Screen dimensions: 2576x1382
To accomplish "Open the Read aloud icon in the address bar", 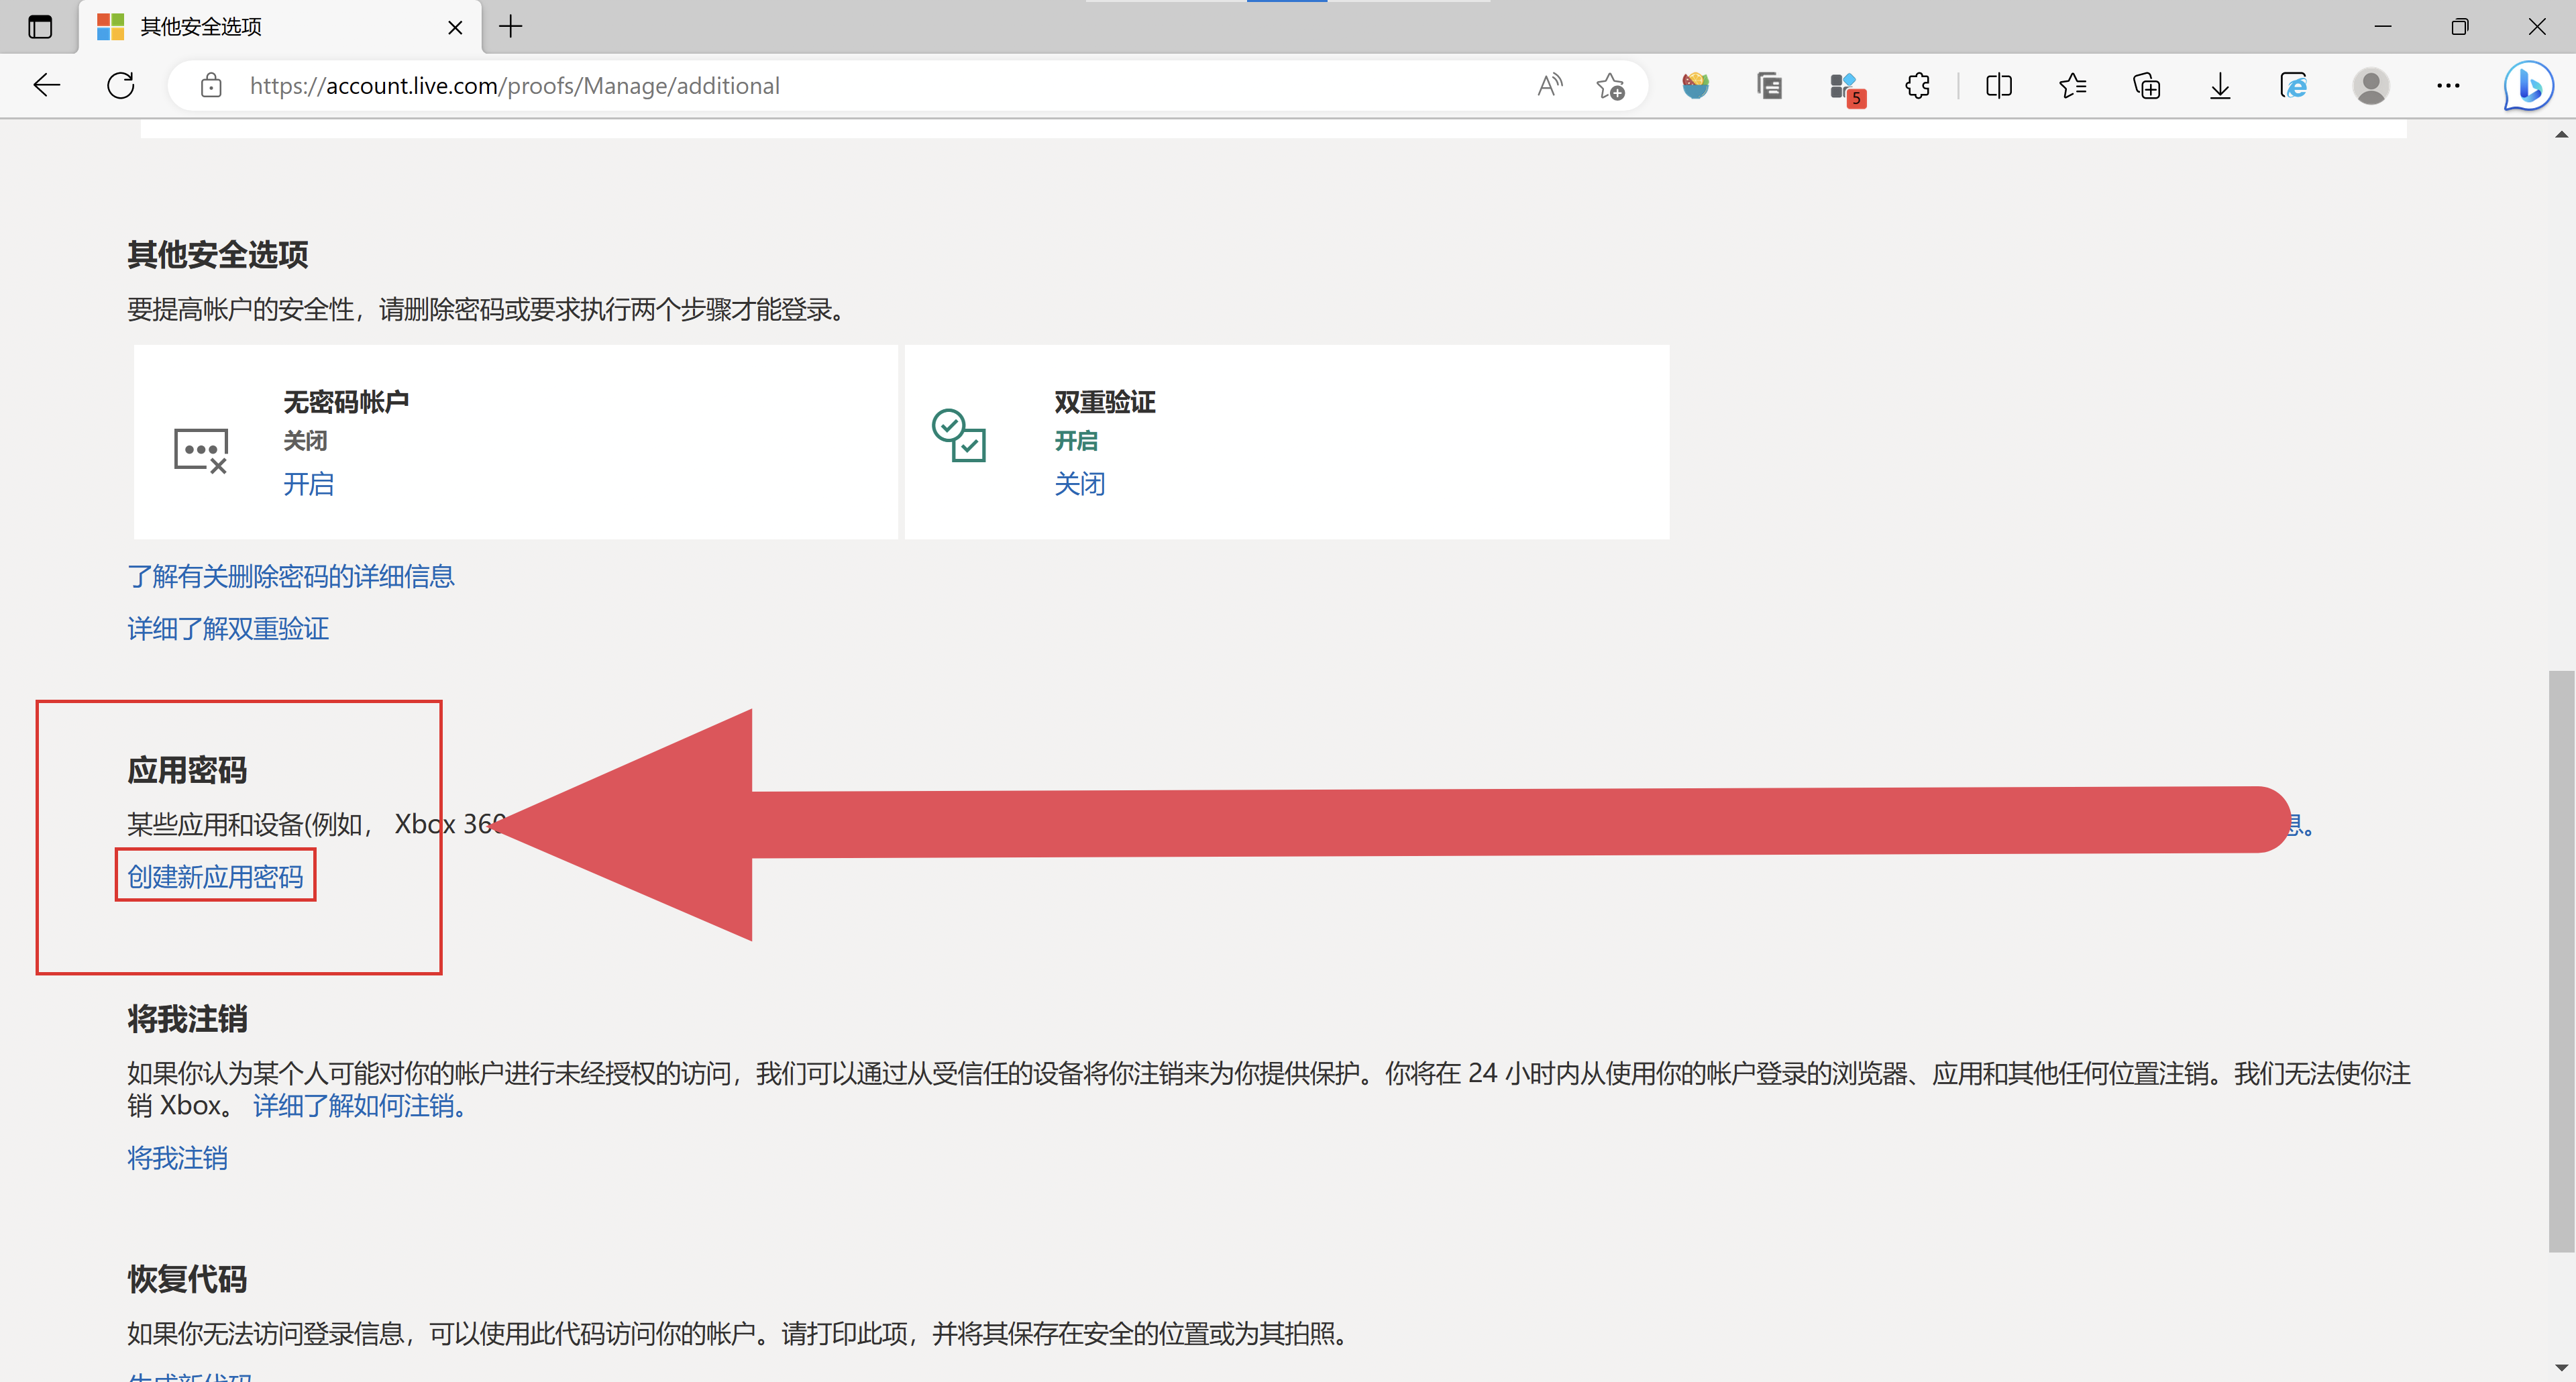I will tap(1549, 86).
